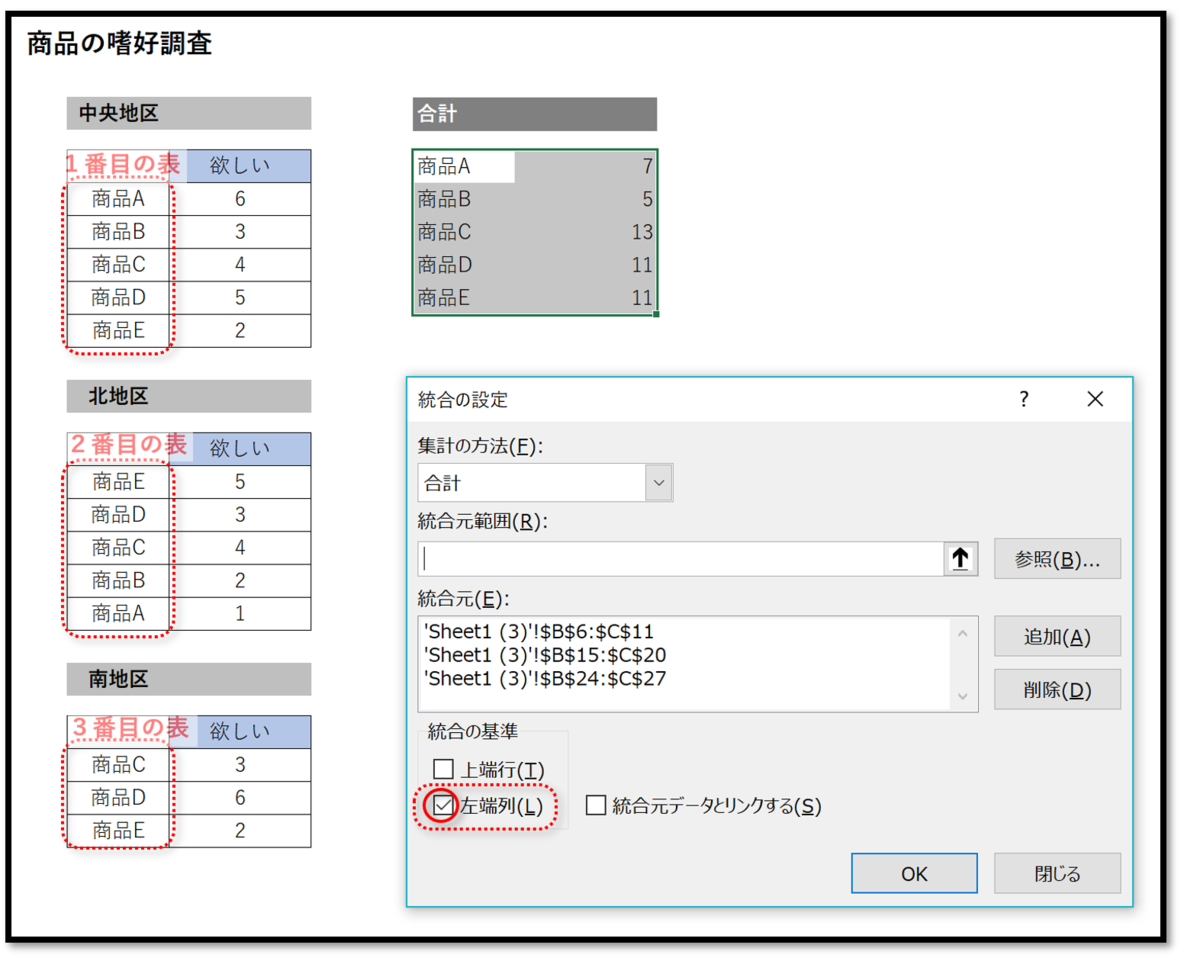Expand the 合計 aggregation method list
Image resolution: width=1200 pixels, height=977 pixels.
659,482
